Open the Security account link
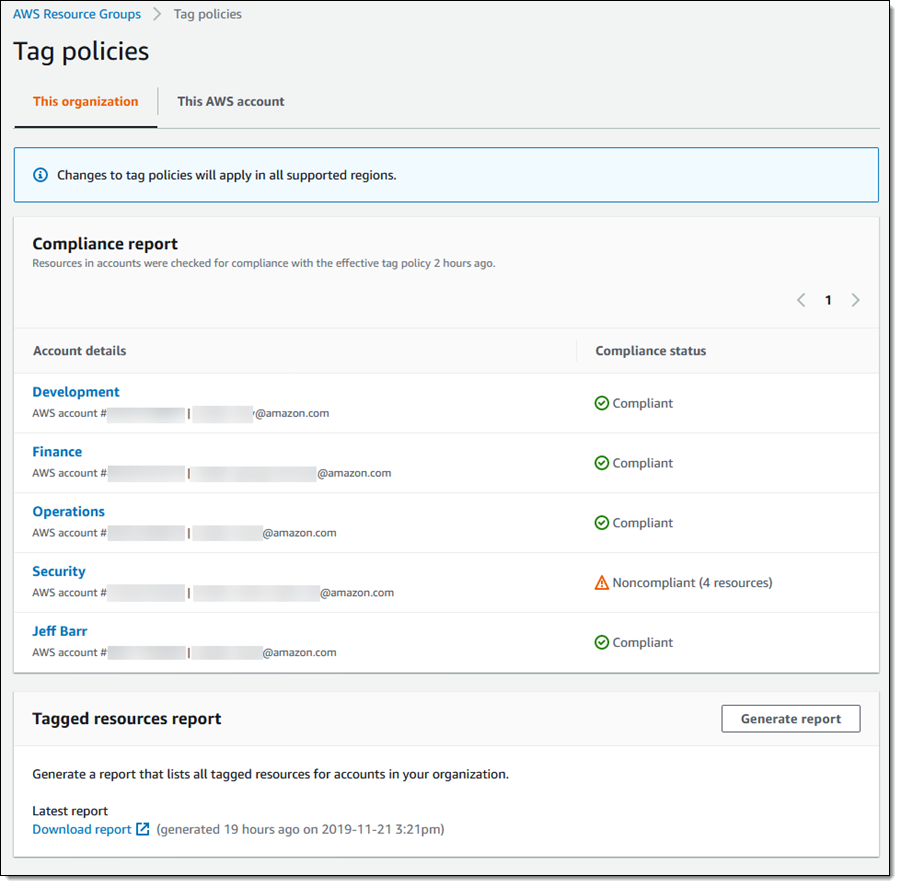Viewport: 900px width, 886px height. click(59, 572)
